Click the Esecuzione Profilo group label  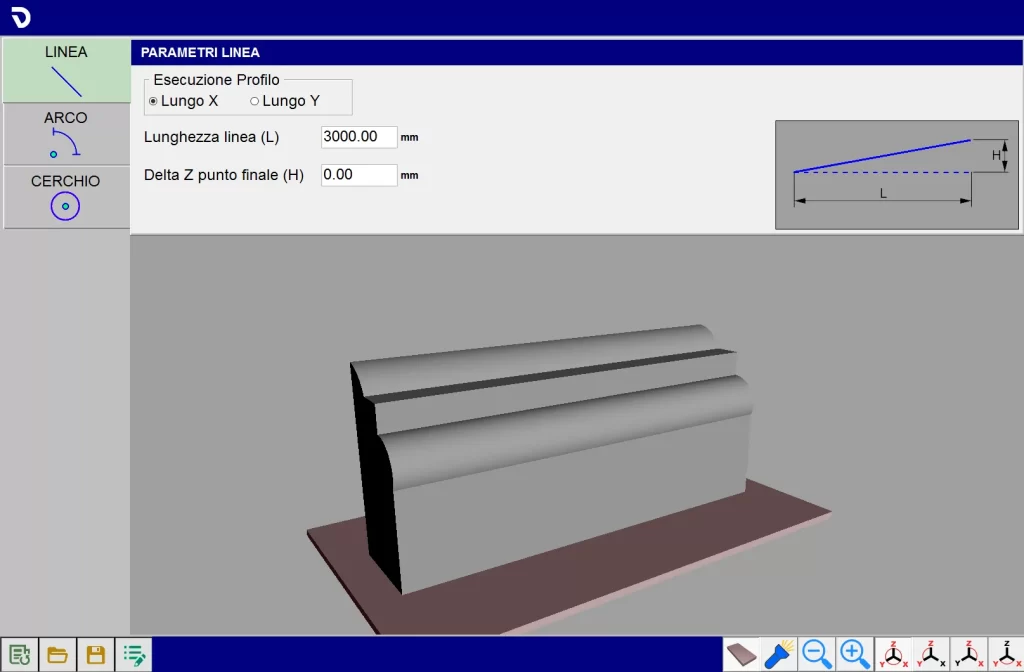point(216,80)
